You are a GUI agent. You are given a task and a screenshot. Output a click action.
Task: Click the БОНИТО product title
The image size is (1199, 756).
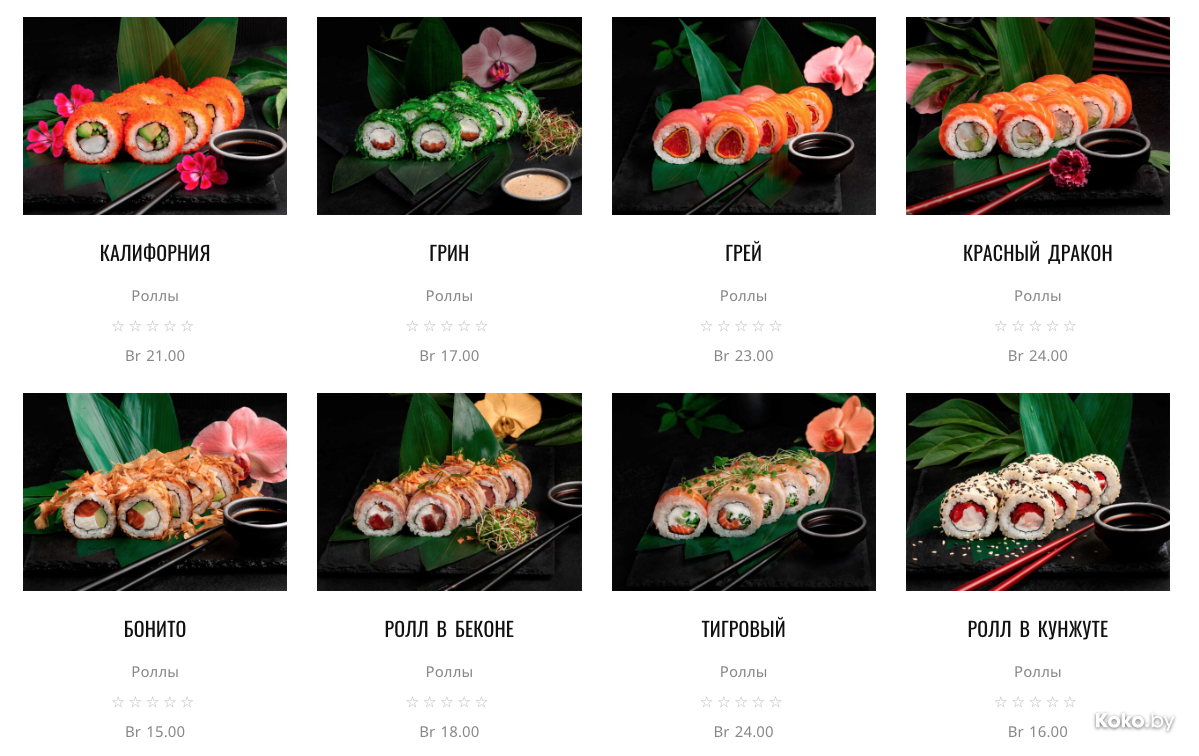(x=154, y=629)
